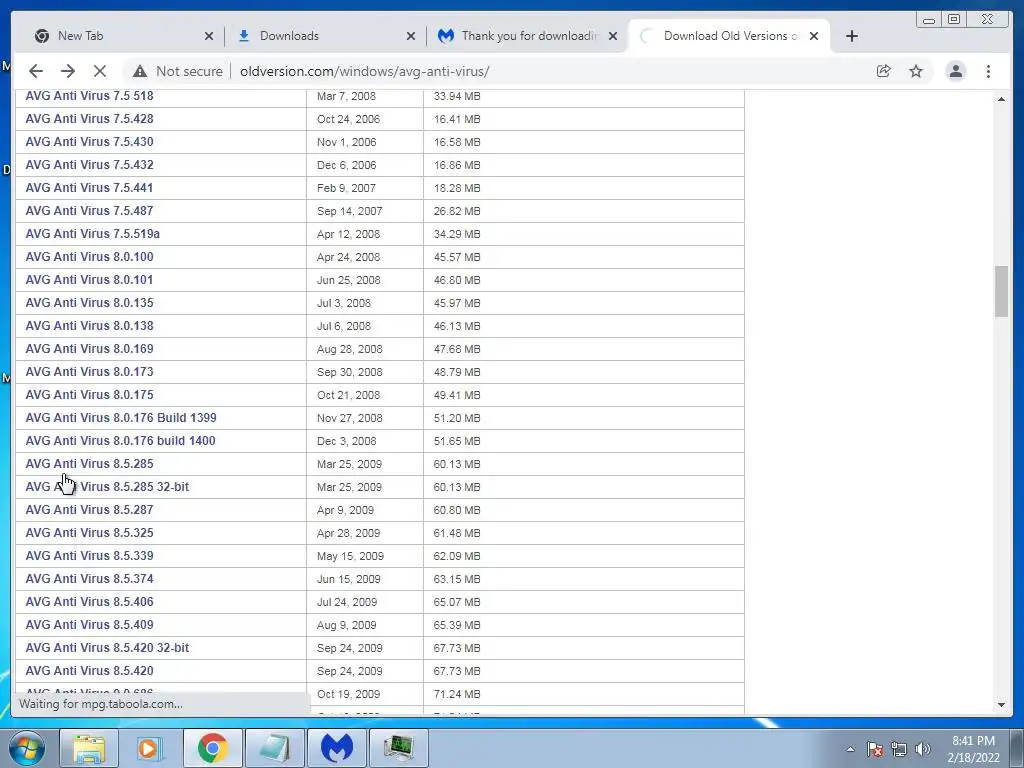
Task: Open AVG Anti Virus 8.0.169 link
Action: pyautogui.click(x=89, y=349)
